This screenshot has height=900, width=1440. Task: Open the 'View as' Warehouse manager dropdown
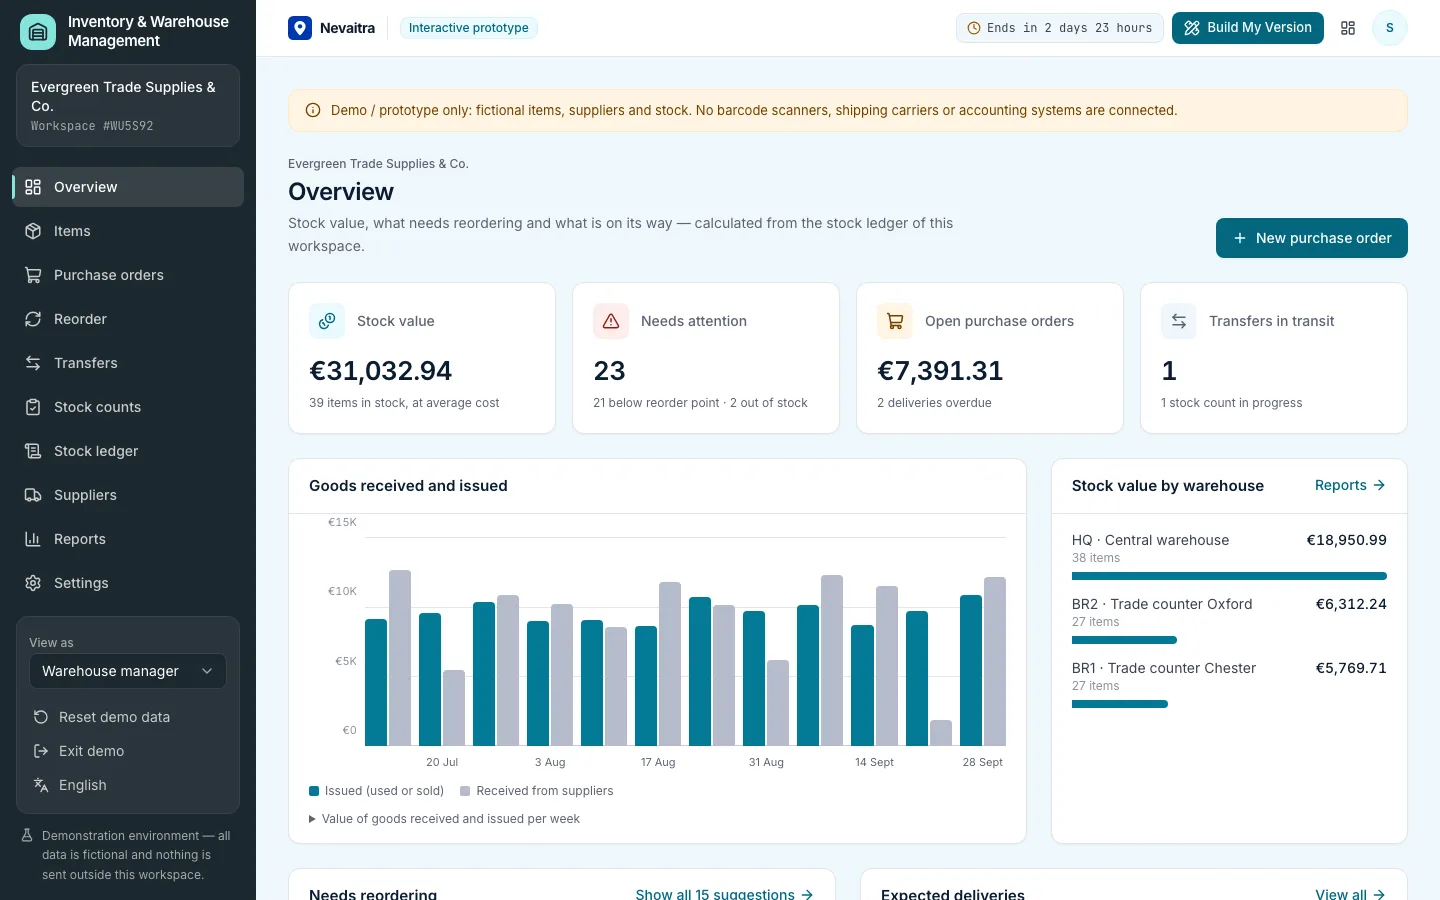128,671
